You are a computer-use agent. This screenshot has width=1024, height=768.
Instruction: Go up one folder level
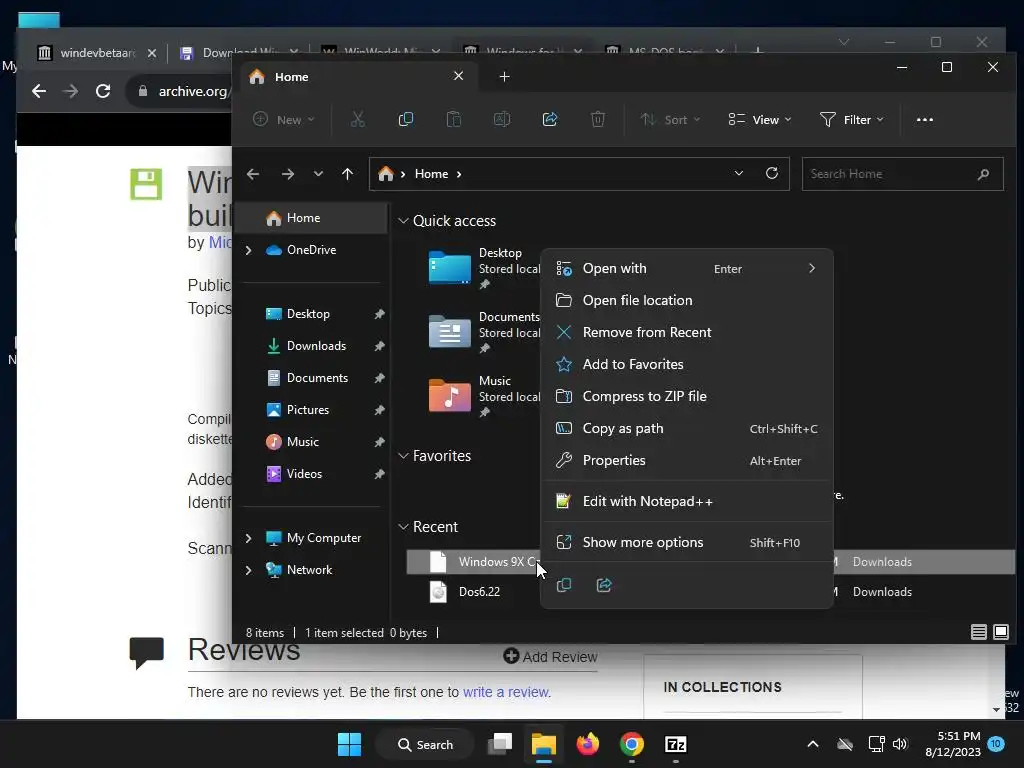[347, 174]
